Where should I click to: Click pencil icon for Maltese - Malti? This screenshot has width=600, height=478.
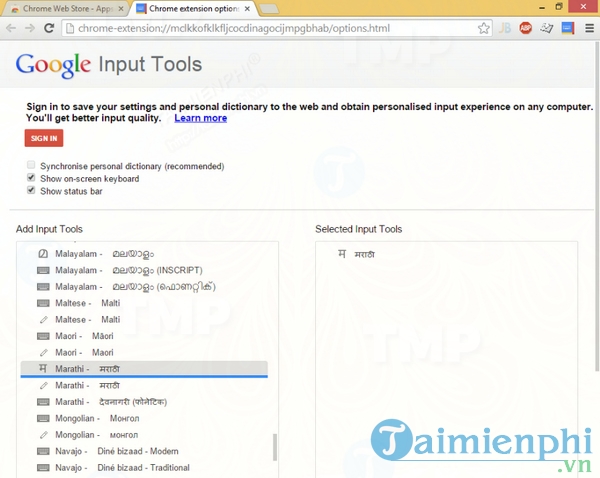pyautogui.click(x=44, y=320)
